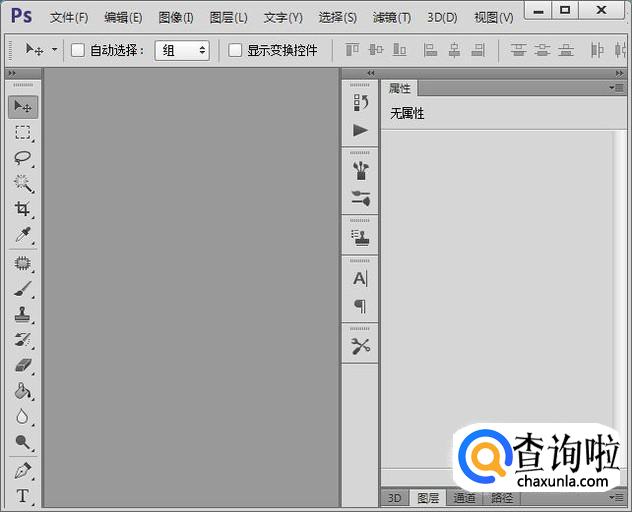The width and height of the screenshot is (632, 512).
Task: Switch to the 通道 tab
Action: (464, 498)
